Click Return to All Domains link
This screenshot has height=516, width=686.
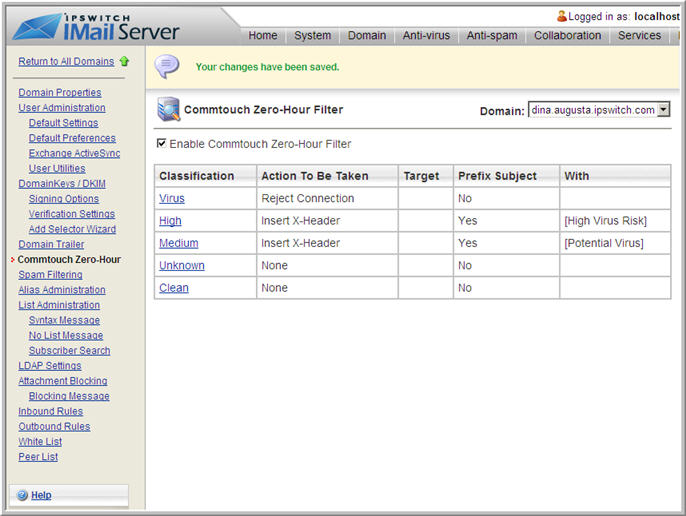pos(66,61)
